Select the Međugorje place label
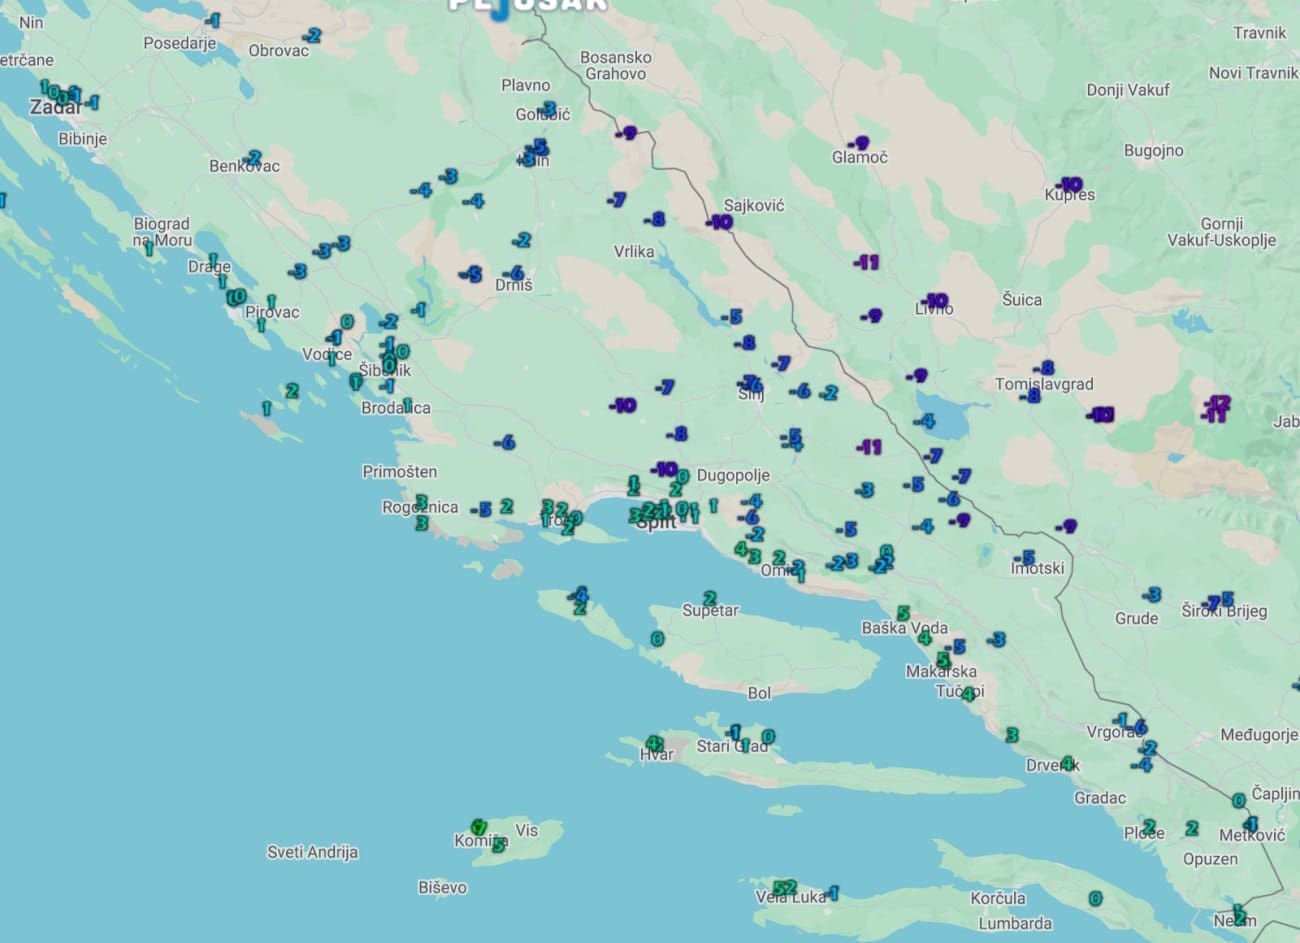This screenshot has width=1300, height=943. pos(1258,735)
